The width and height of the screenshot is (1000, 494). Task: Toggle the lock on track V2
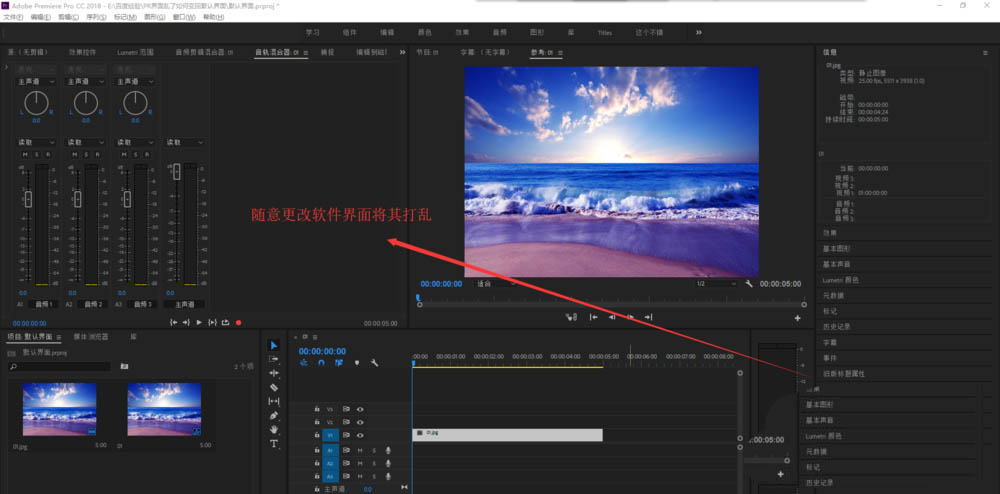pos(317,422)
